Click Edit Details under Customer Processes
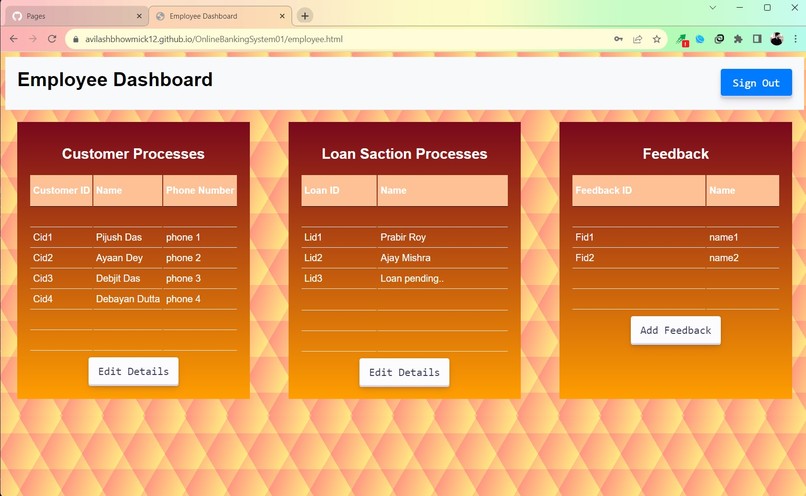806x496 pixels. (x=133, y=371)
